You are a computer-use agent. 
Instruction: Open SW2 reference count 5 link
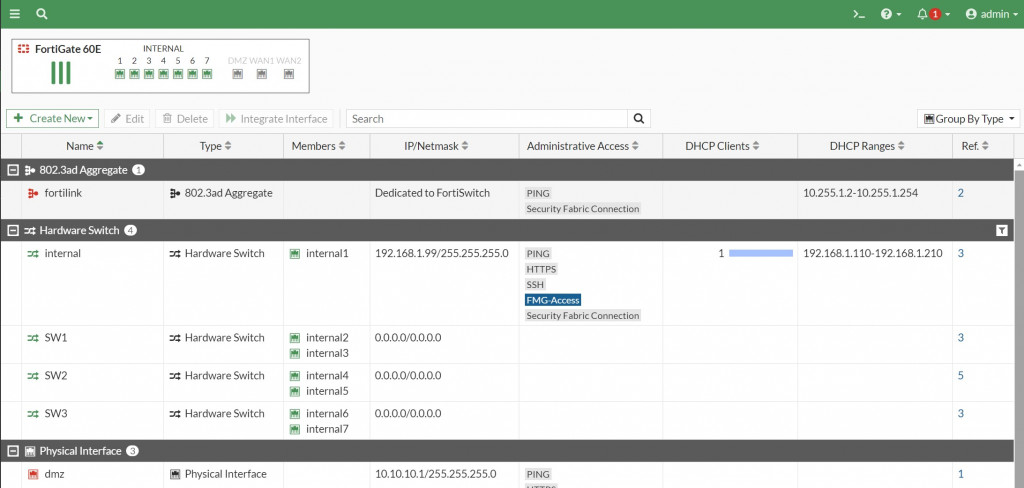pyautogui.click(x=961, y=375)
